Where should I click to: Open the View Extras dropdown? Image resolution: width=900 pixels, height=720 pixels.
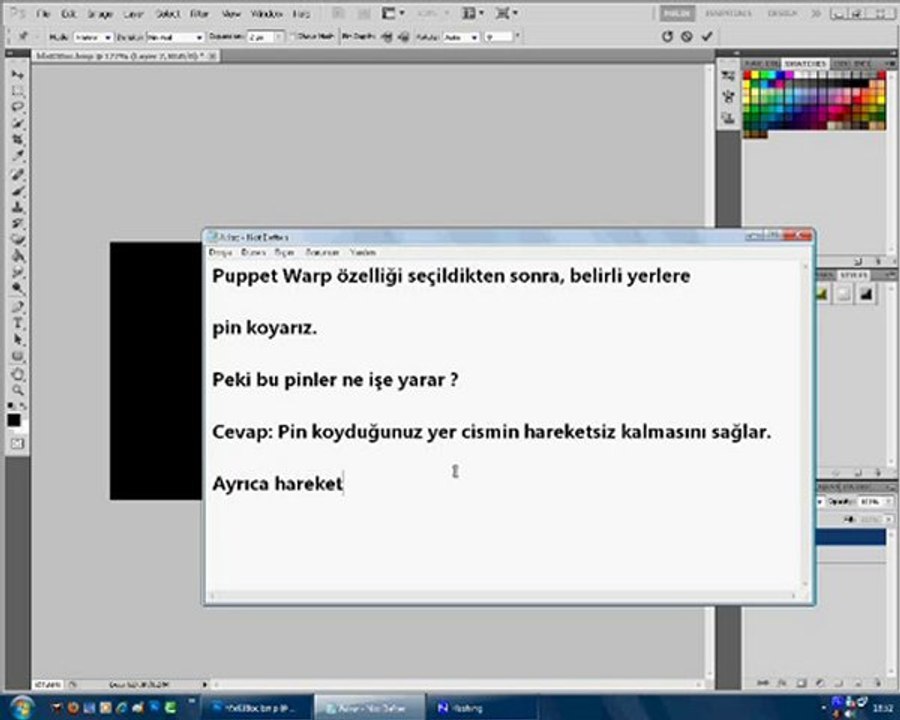(x=393, y=13)
